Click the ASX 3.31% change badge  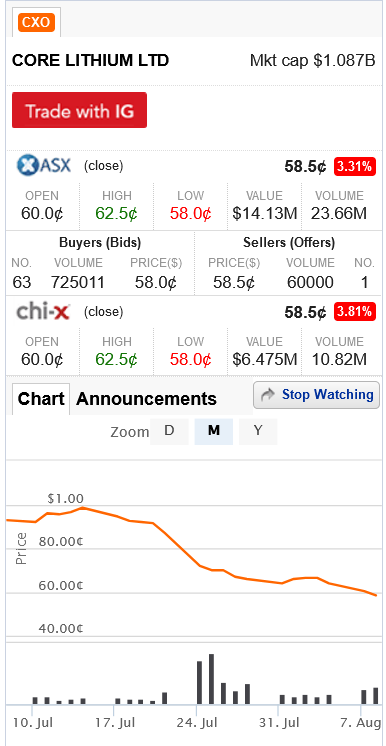click(x=355, y=167)
